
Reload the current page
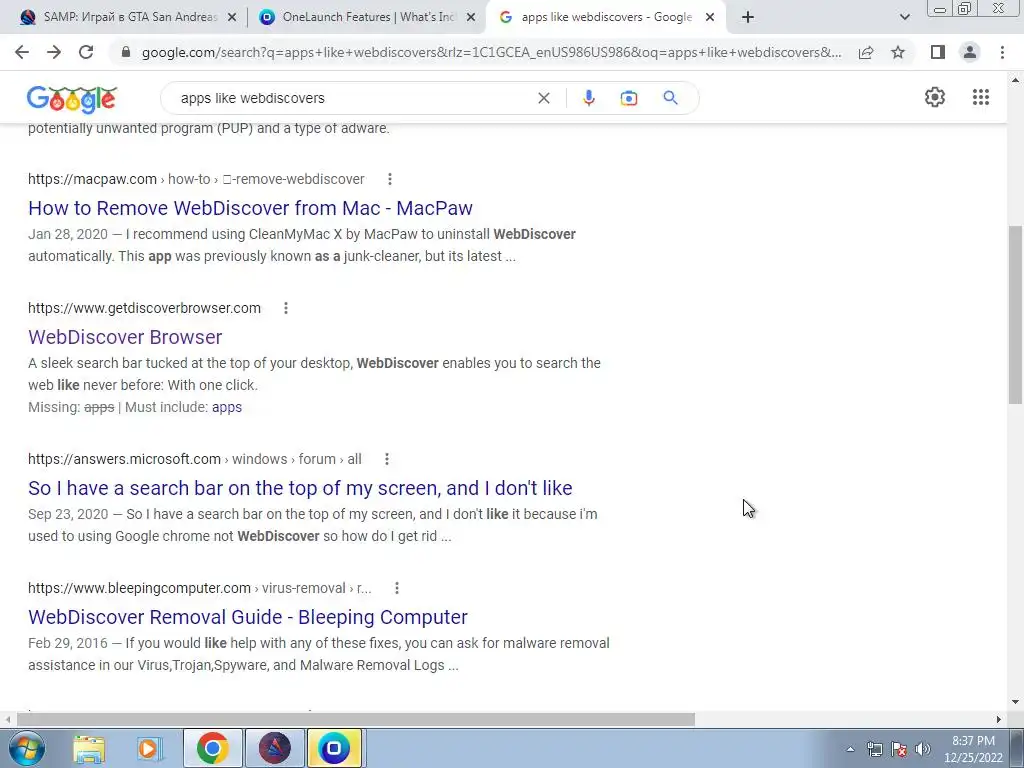86,52
